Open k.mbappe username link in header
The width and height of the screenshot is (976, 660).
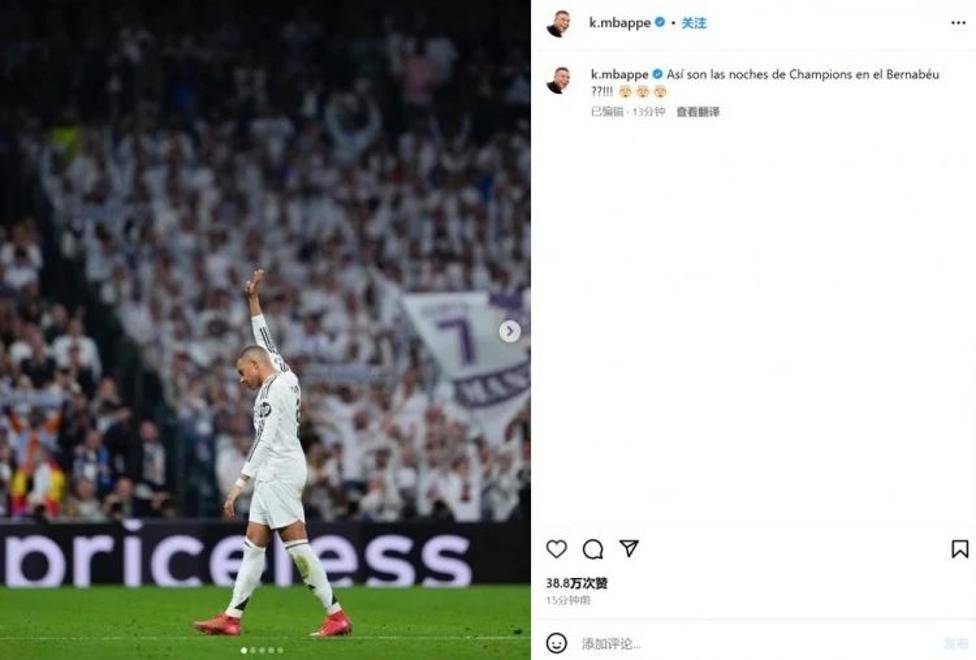click(619, 23)
